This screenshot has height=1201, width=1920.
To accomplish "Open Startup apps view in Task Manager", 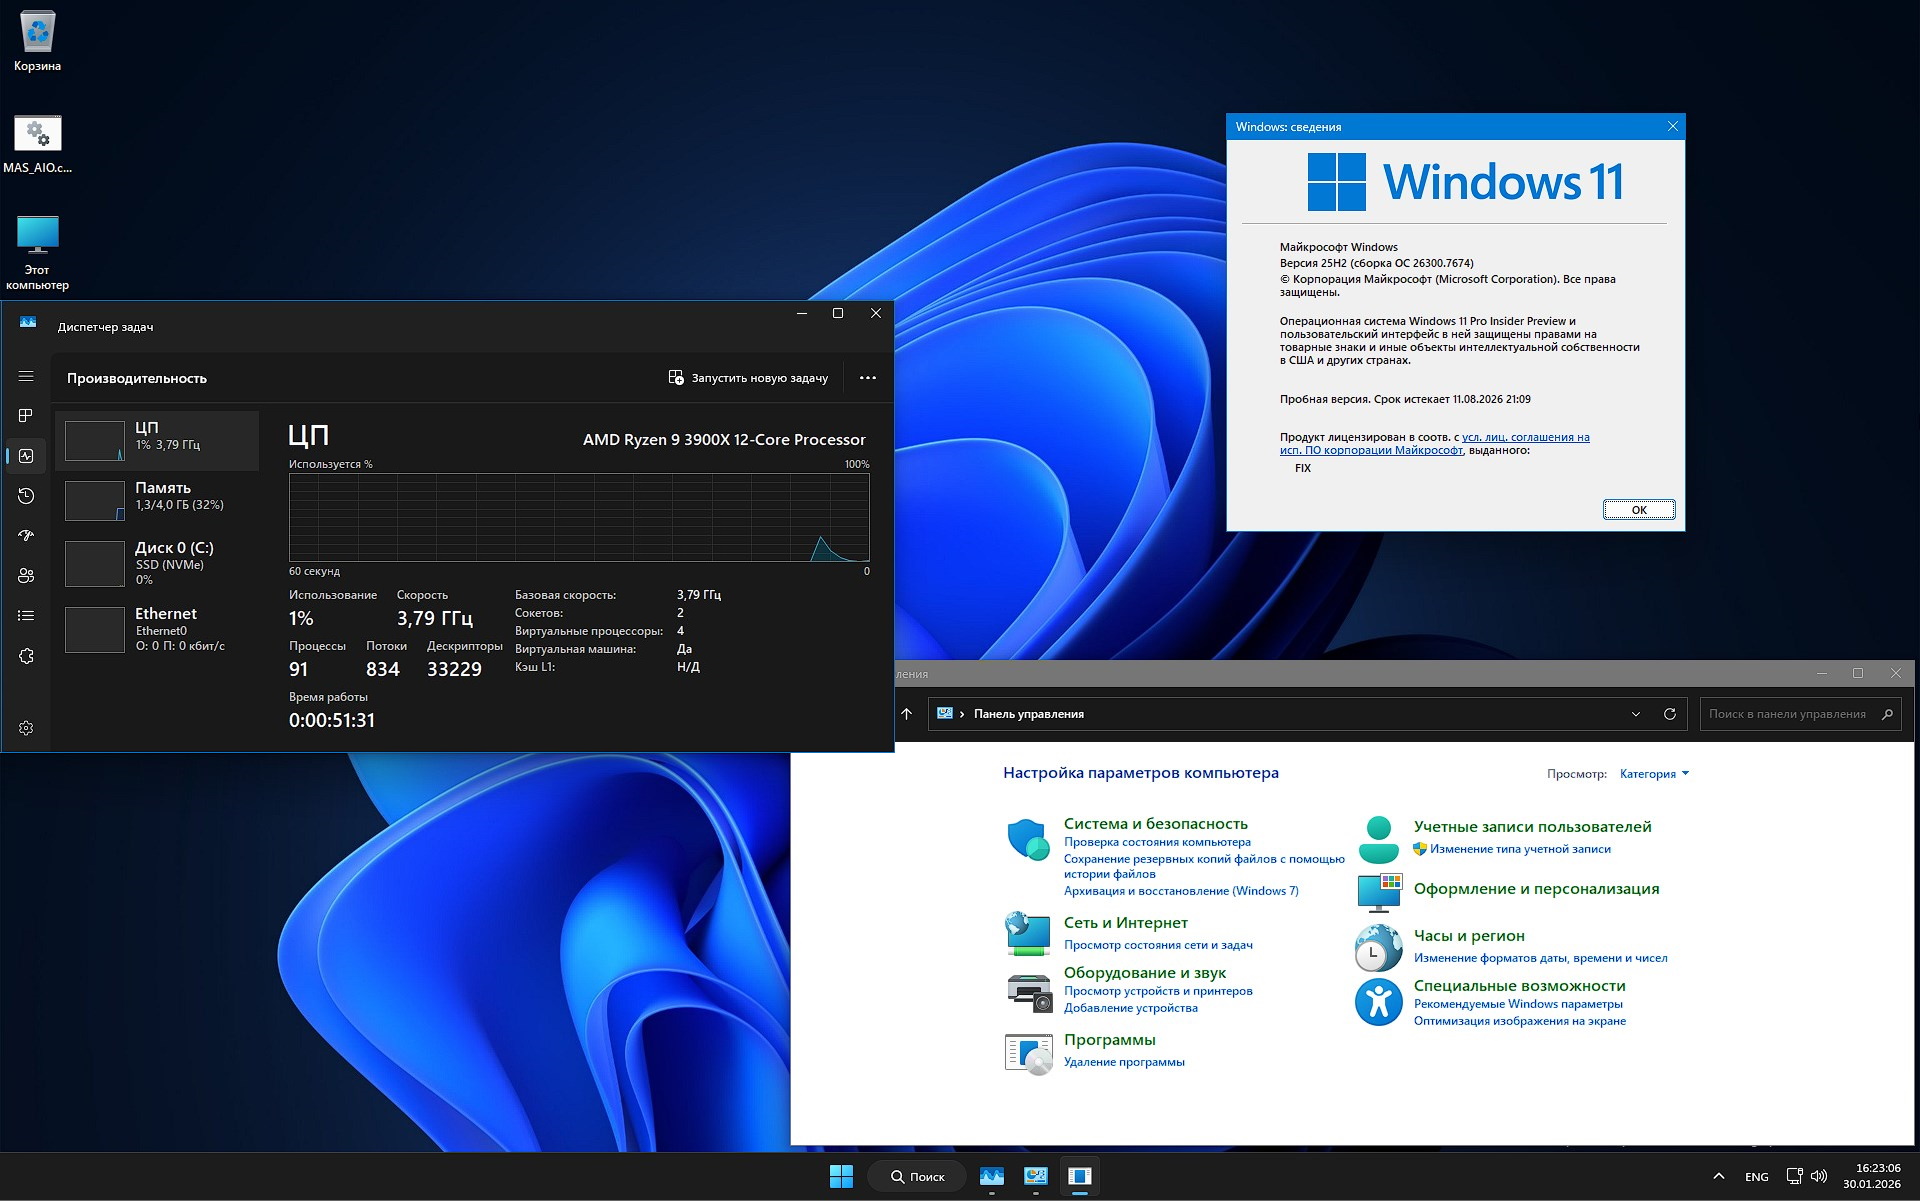I will pyautogui.click(x=26, y=536).
